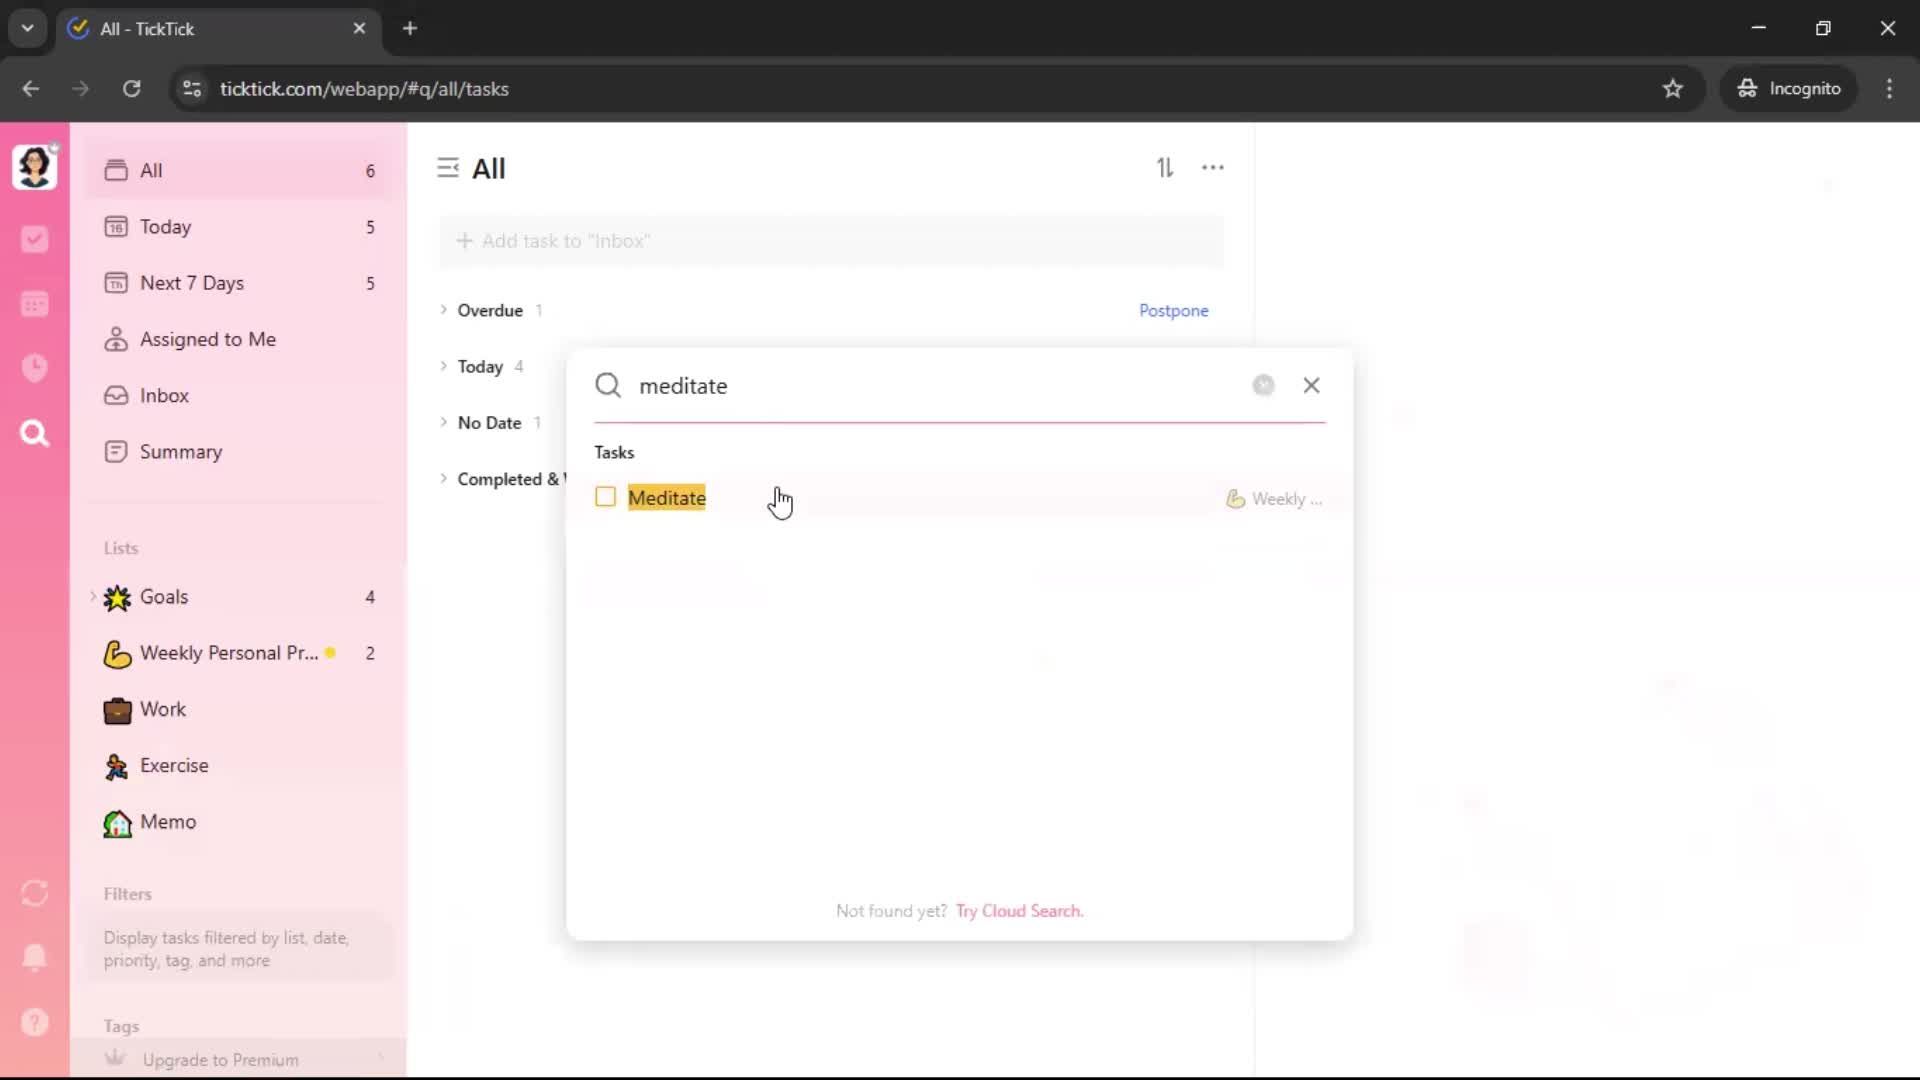Close the search dialog with X
1920x1080 pixels.
(x=1311, y=385)
